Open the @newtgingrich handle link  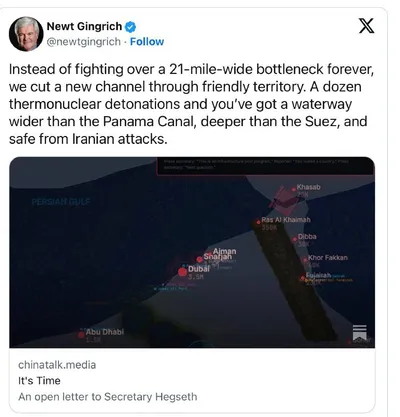(x=83, y=42)
